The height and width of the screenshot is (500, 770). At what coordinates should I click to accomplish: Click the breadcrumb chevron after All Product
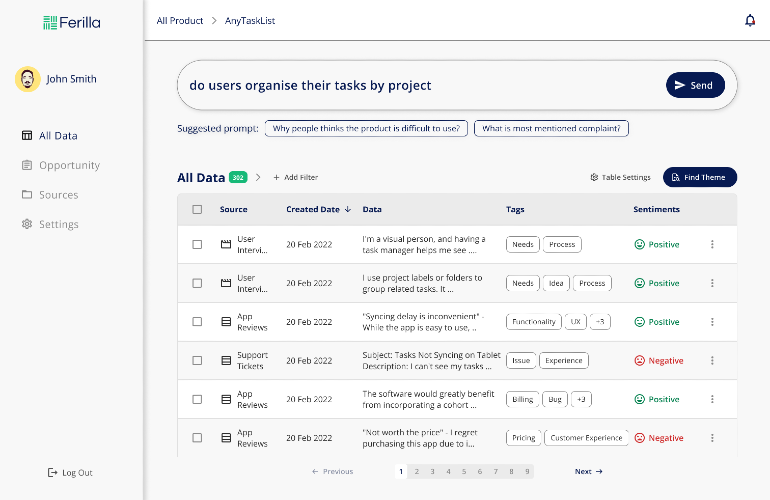[214, 21]
